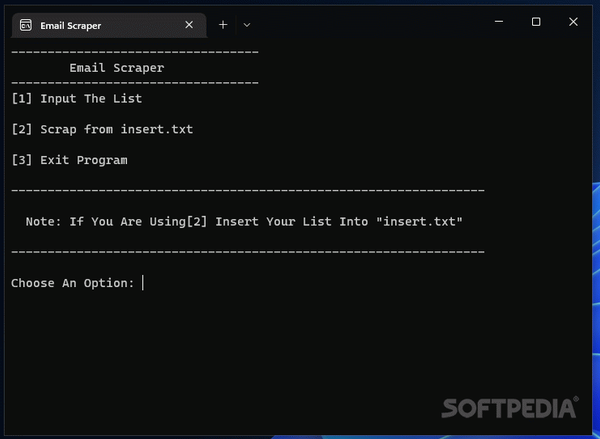The width and height of the screenshot is (600, 439).
Task: Click the empty title bar drag area
Action: pos(370,22)
